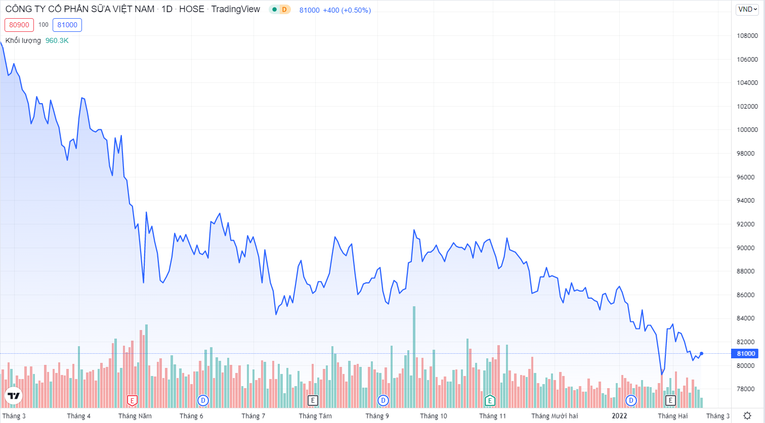765x423 pixels.
Task: Click the HOSE exchange label
Action: pyautogui.click(x=192, y=9)
